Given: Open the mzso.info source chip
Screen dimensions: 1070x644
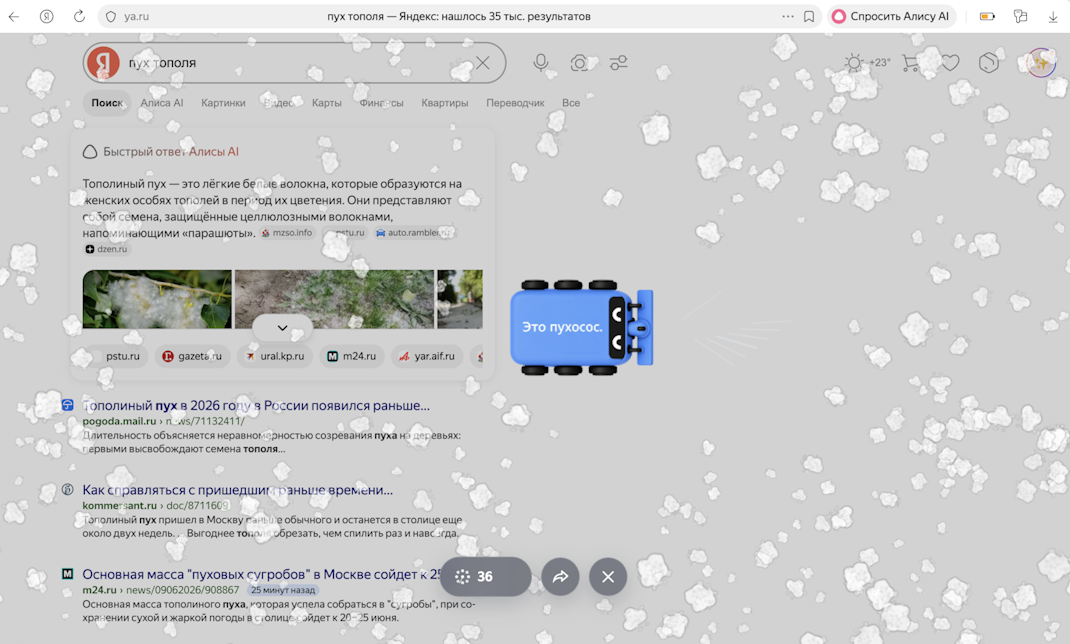Looking at the screenshot, I should (x=287, y=233).
